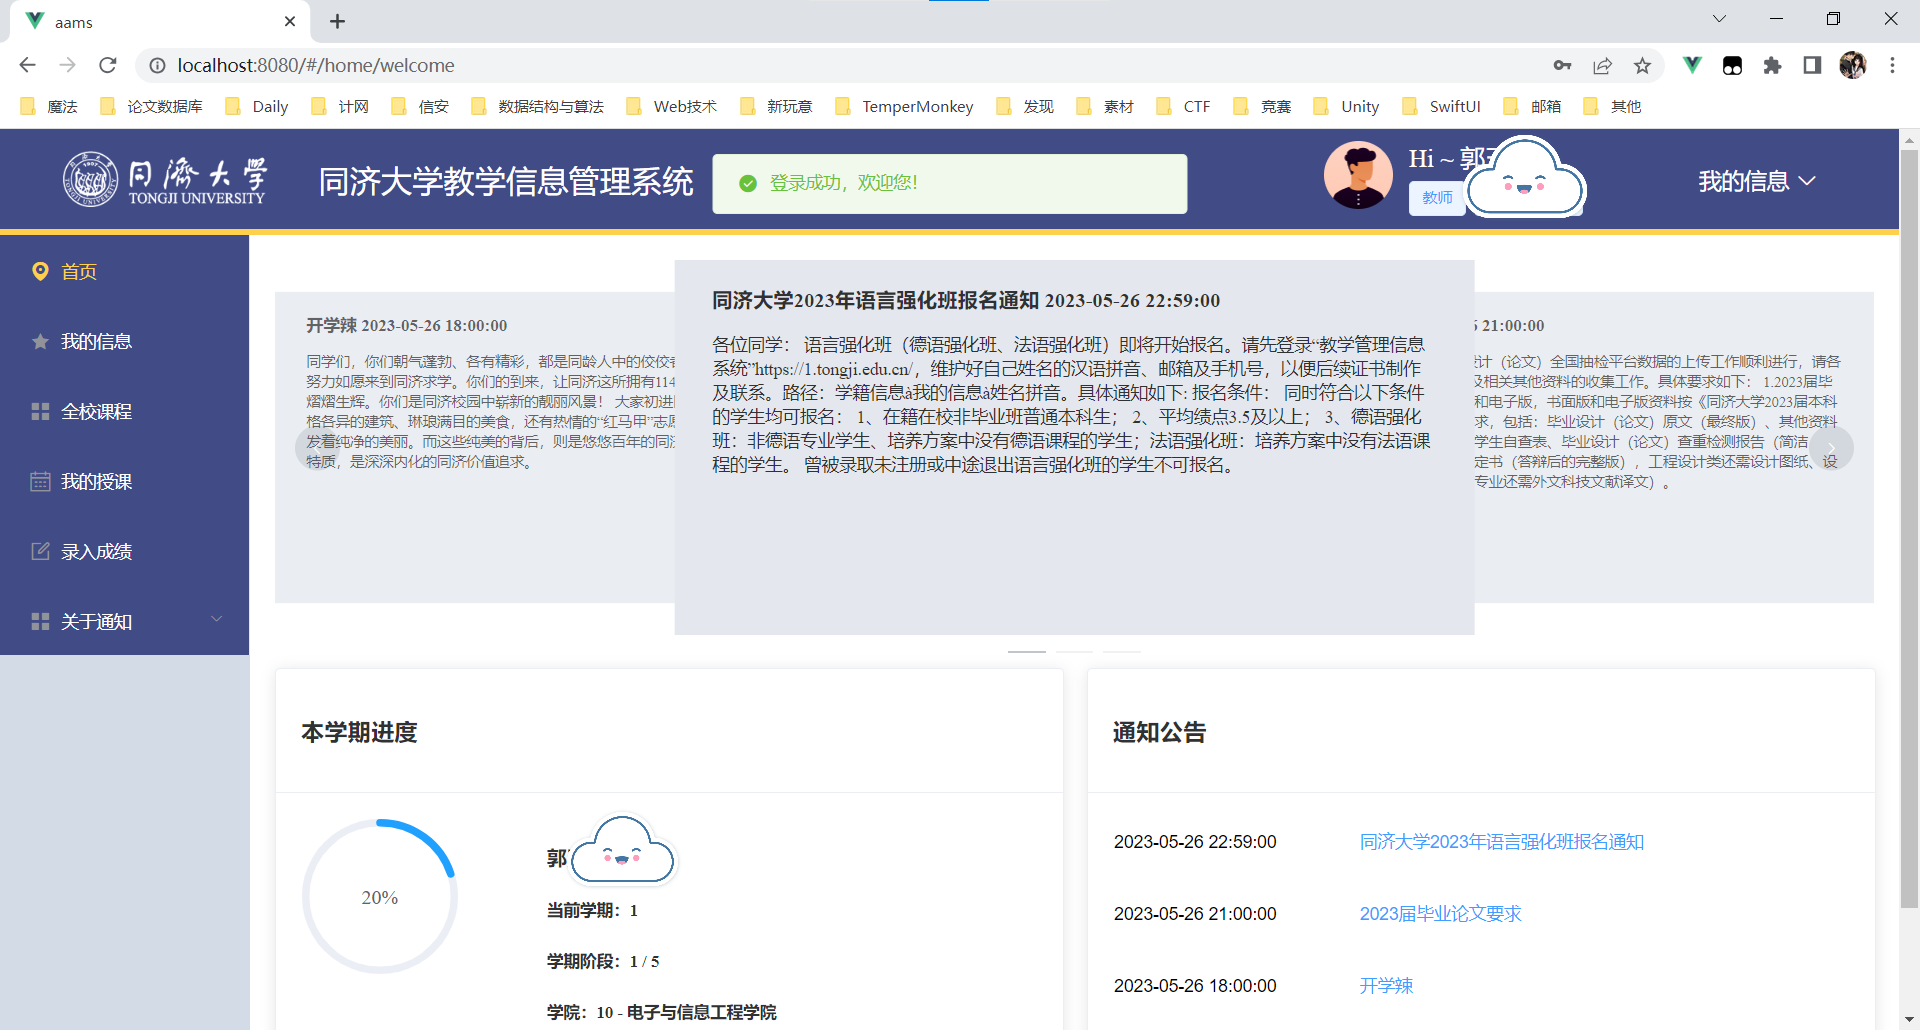Click the 20% semester progress circle
The width and height of the screenshot is (1920, 1030).
[x=380, y=897]
